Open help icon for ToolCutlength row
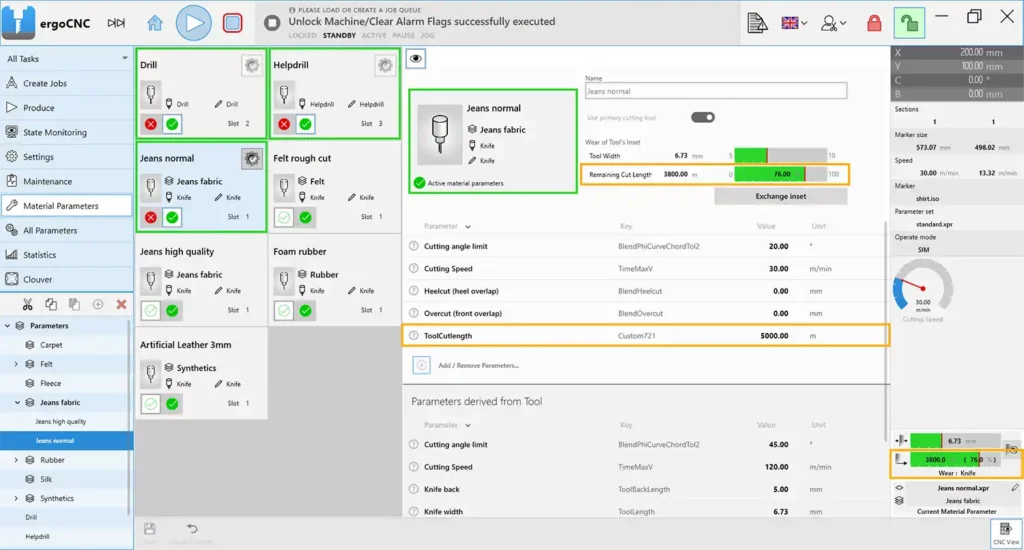1024x550 pixels. (413, 336)
